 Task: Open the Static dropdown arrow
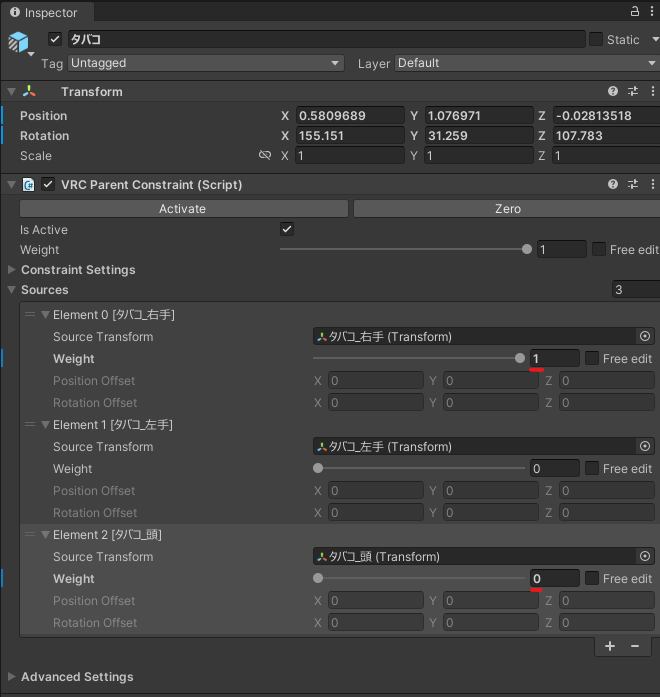pos(655,39)
